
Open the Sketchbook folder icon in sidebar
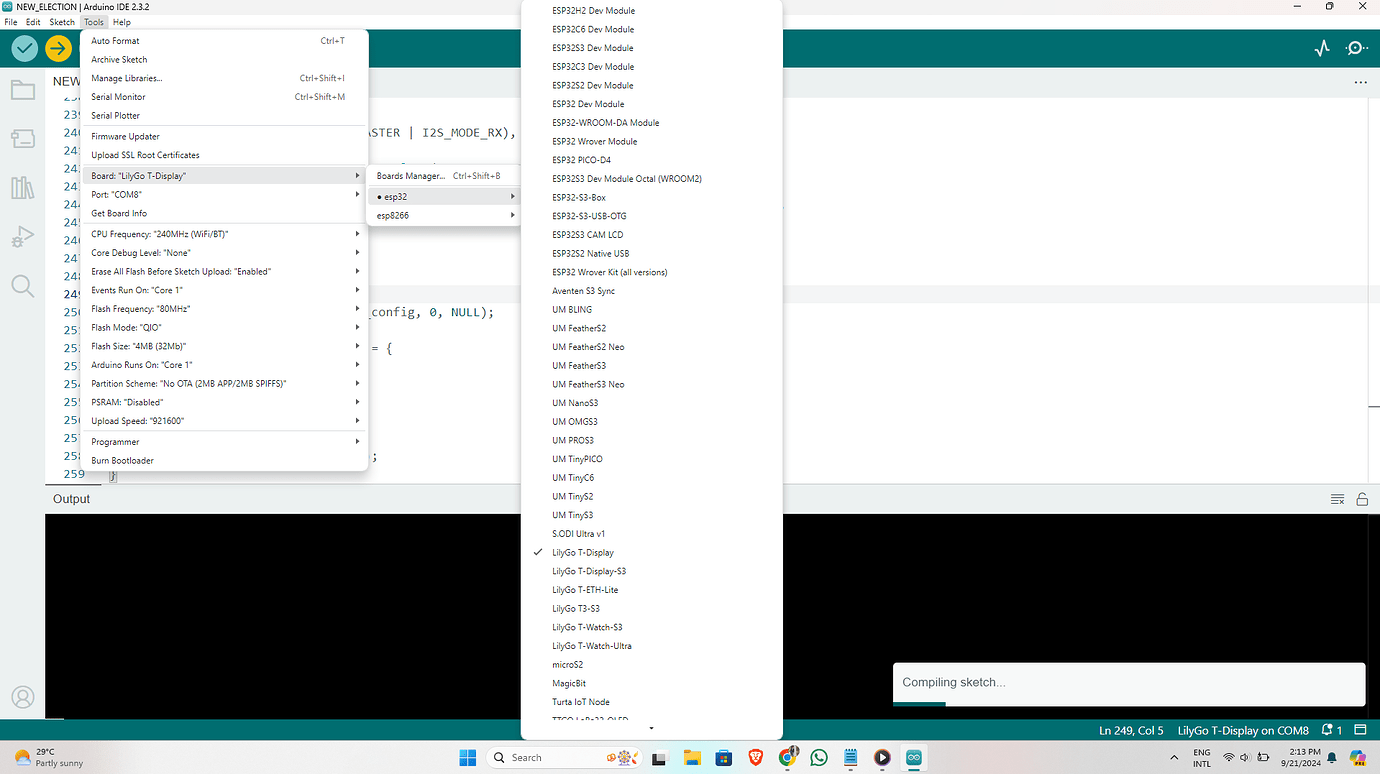(x=22, y=89)
